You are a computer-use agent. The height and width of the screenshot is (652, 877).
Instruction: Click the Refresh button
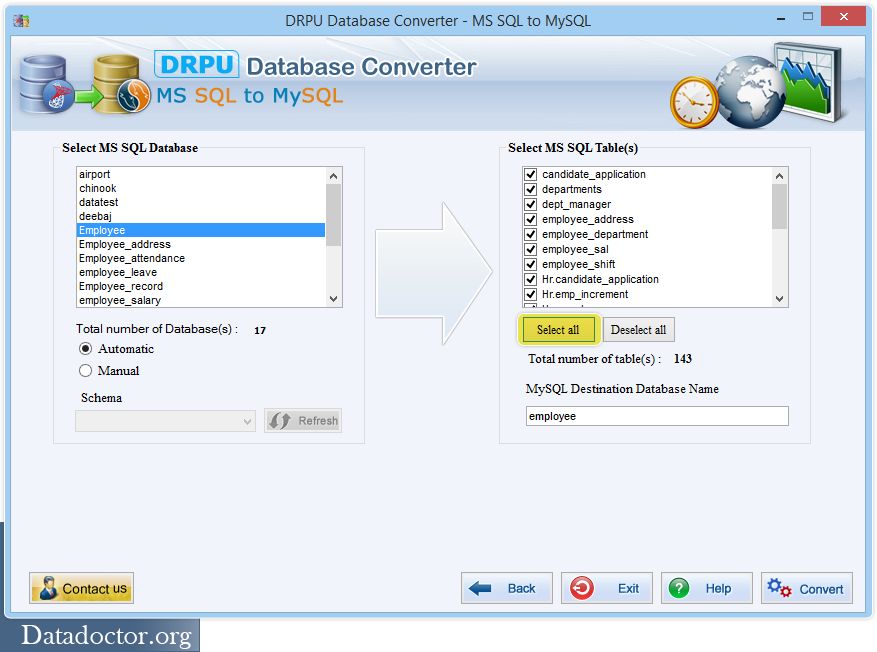[303, 421]
